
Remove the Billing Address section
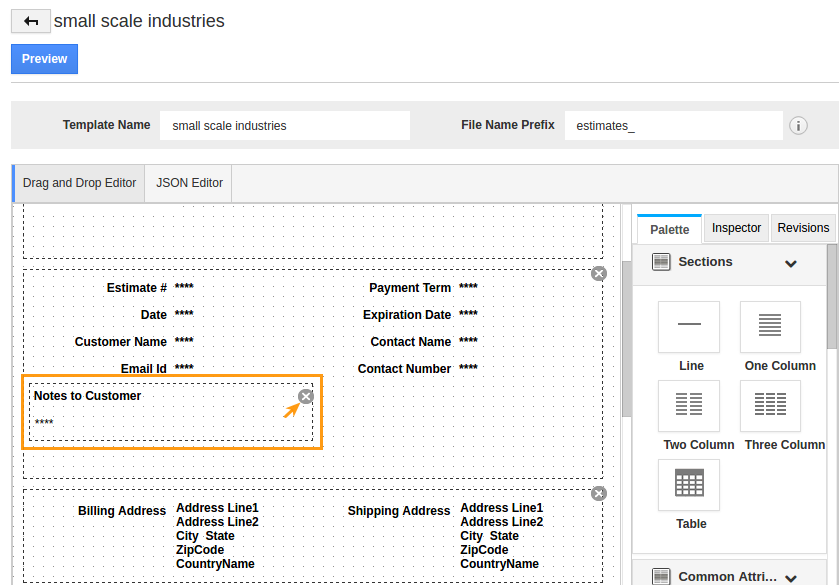(599, 493)
